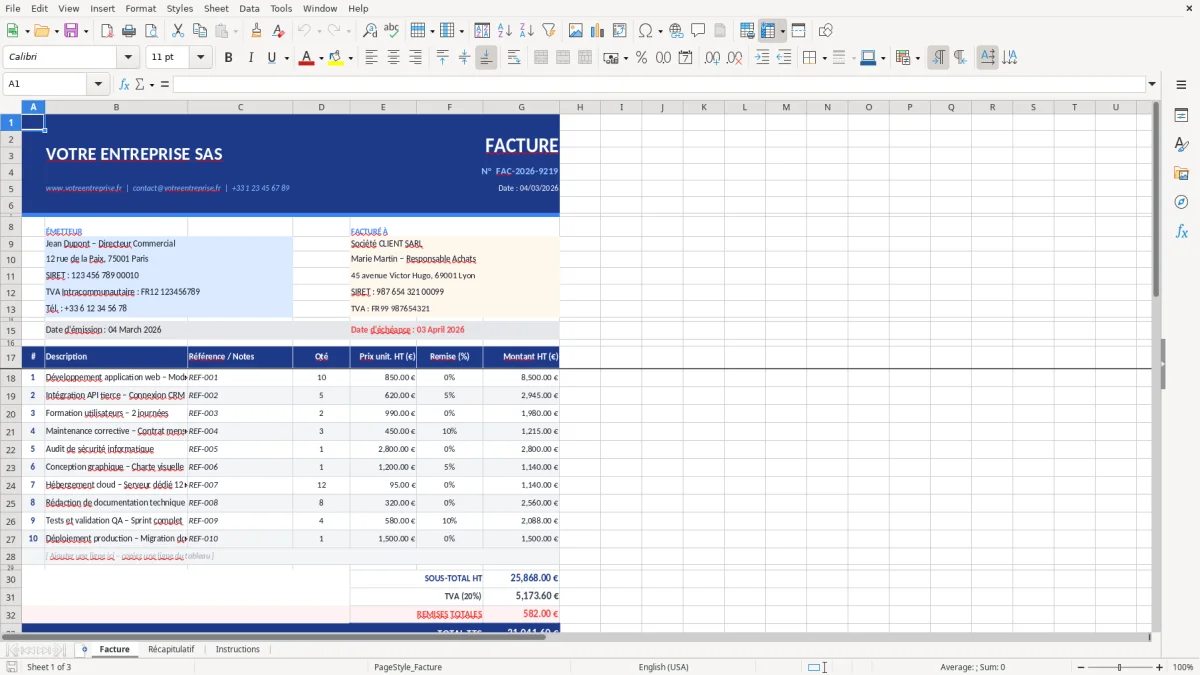The height and width of the screenshot is (675, 1200).
Task: Insert a comment
Action: [x=698, y=31]
